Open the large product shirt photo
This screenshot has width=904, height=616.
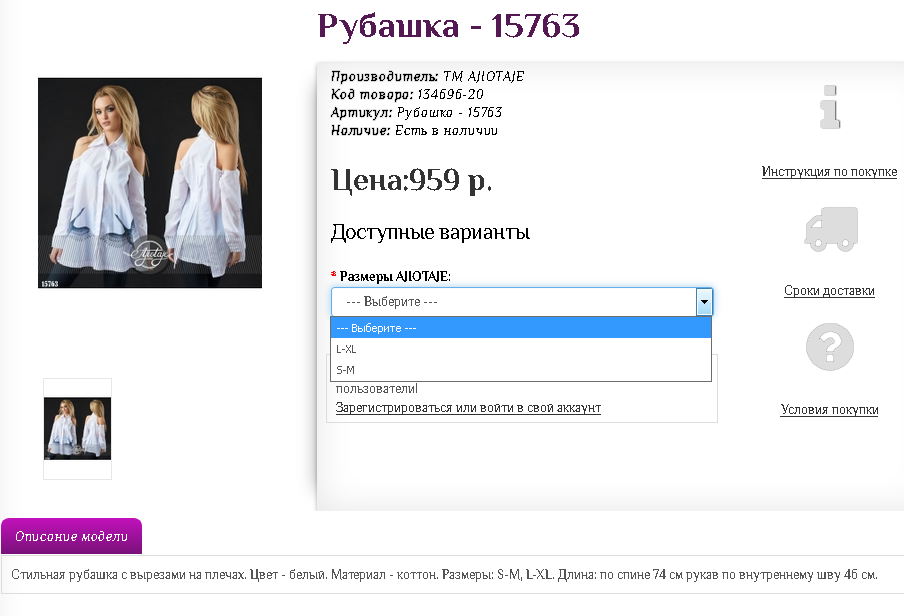(x=150, y=183)
